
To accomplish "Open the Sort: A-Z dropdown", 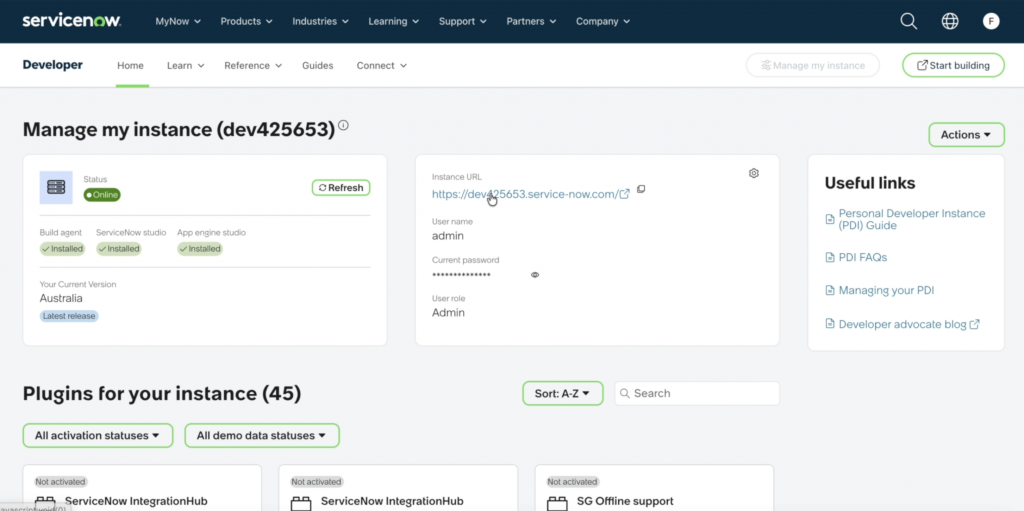I will pyautogui.click(x=562, y=393).
